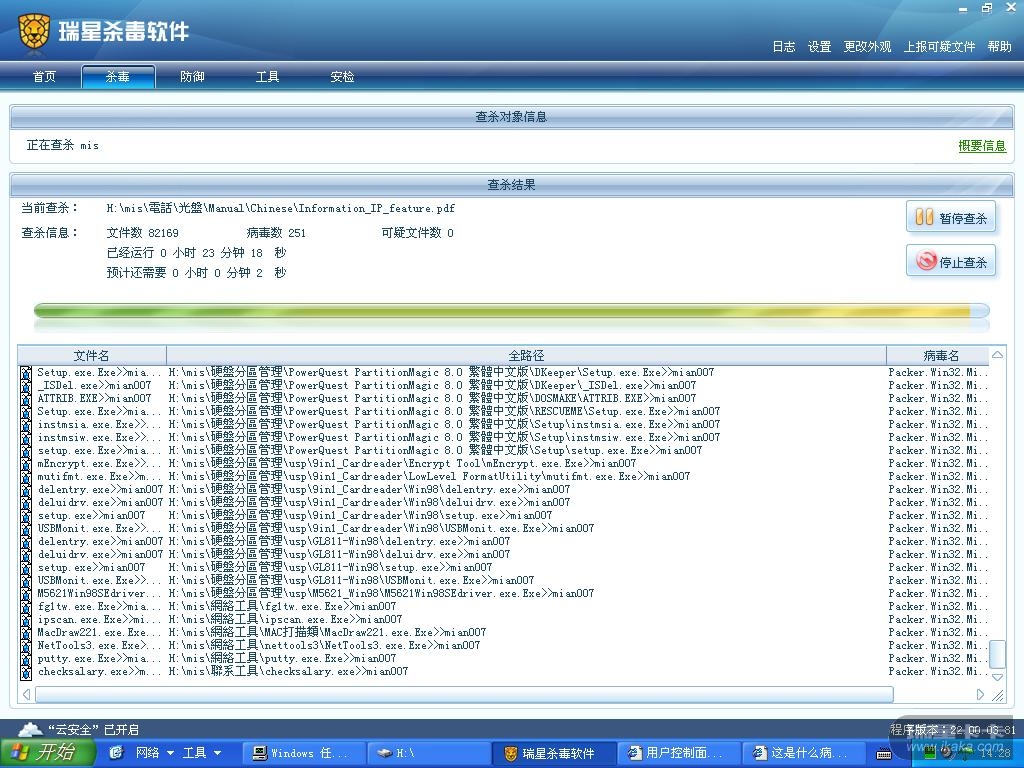The height and width of the screenshot is (768, 1024).
Task: Expand the 网络 taskbar dropdown
Action: [170, 753]
